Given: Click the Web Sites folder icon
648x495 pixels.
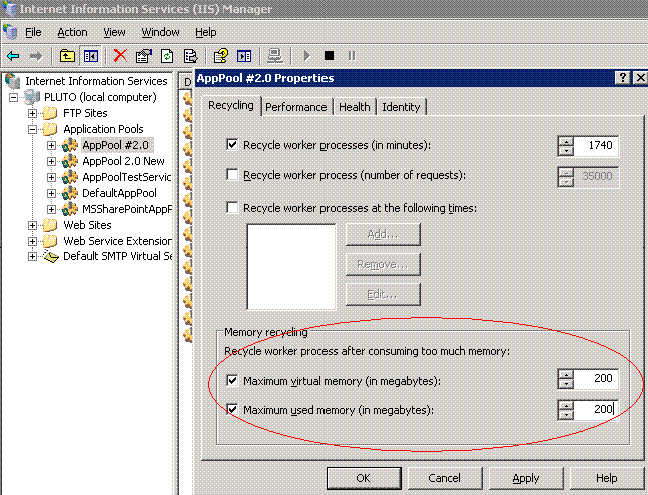Looking at the screenshot, I should 50,225.
